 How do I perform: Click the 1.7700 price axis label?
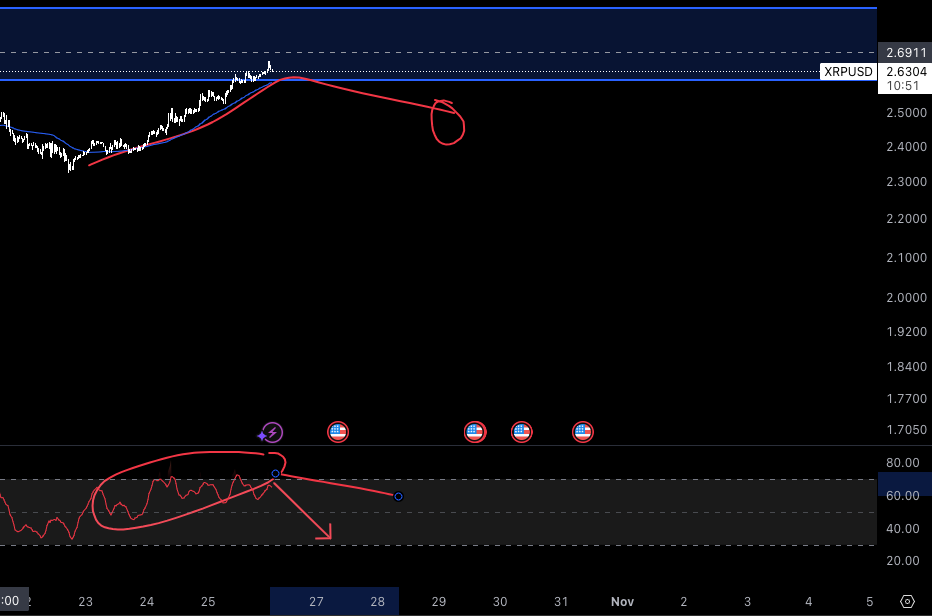point(906,398)
